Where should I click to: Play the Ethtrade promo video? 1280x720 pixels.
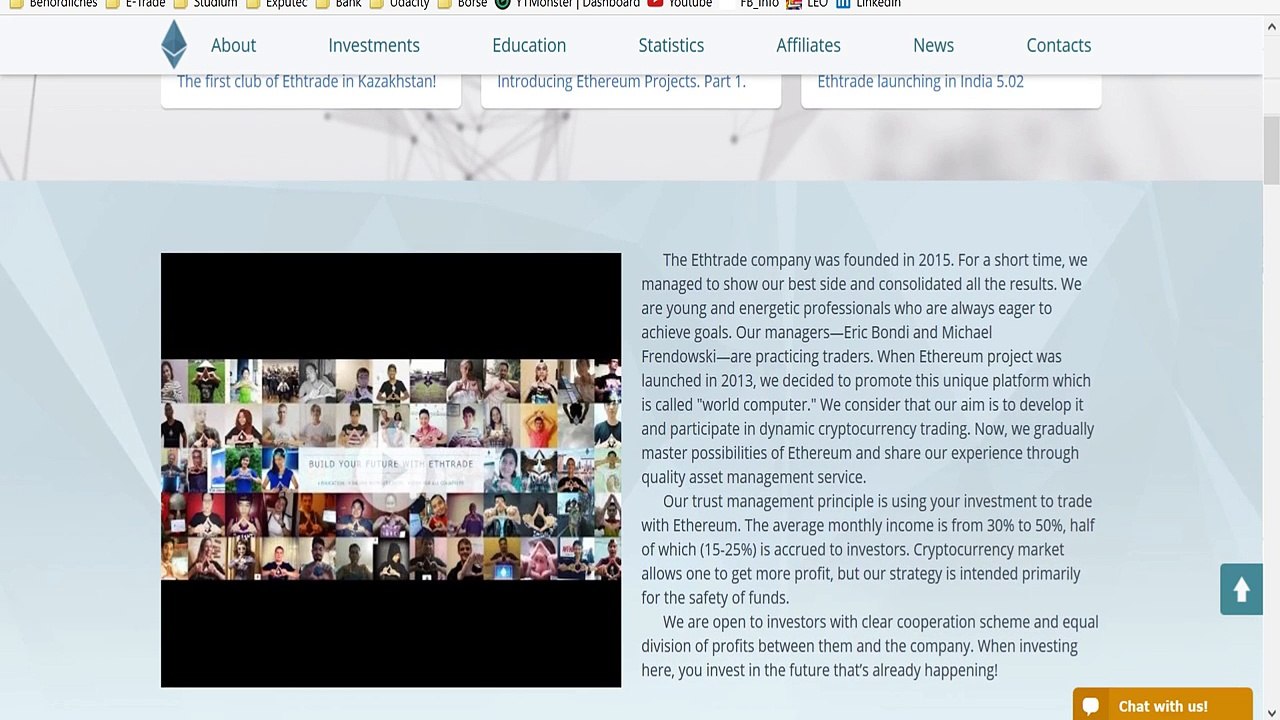click(390, 470)
